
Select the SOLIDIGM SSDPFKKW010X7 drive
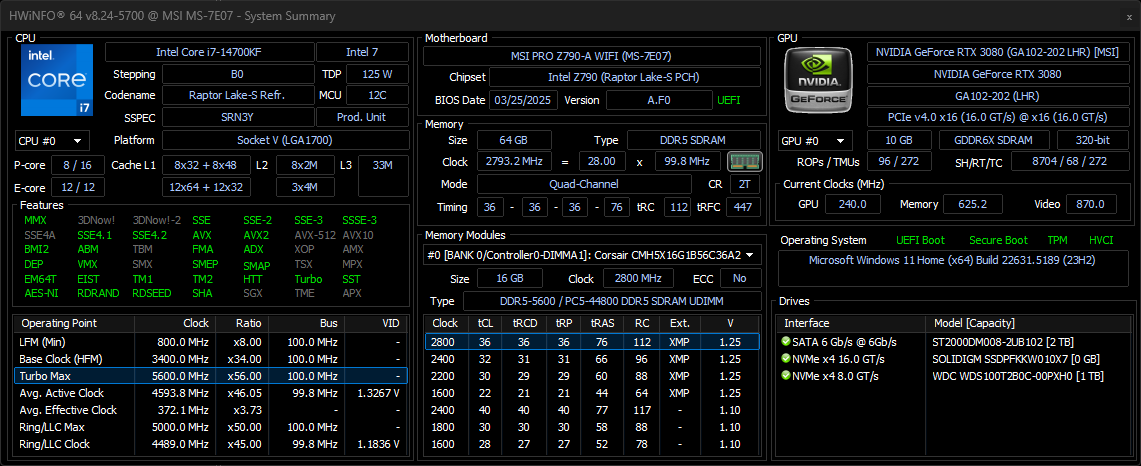(953, 359)
